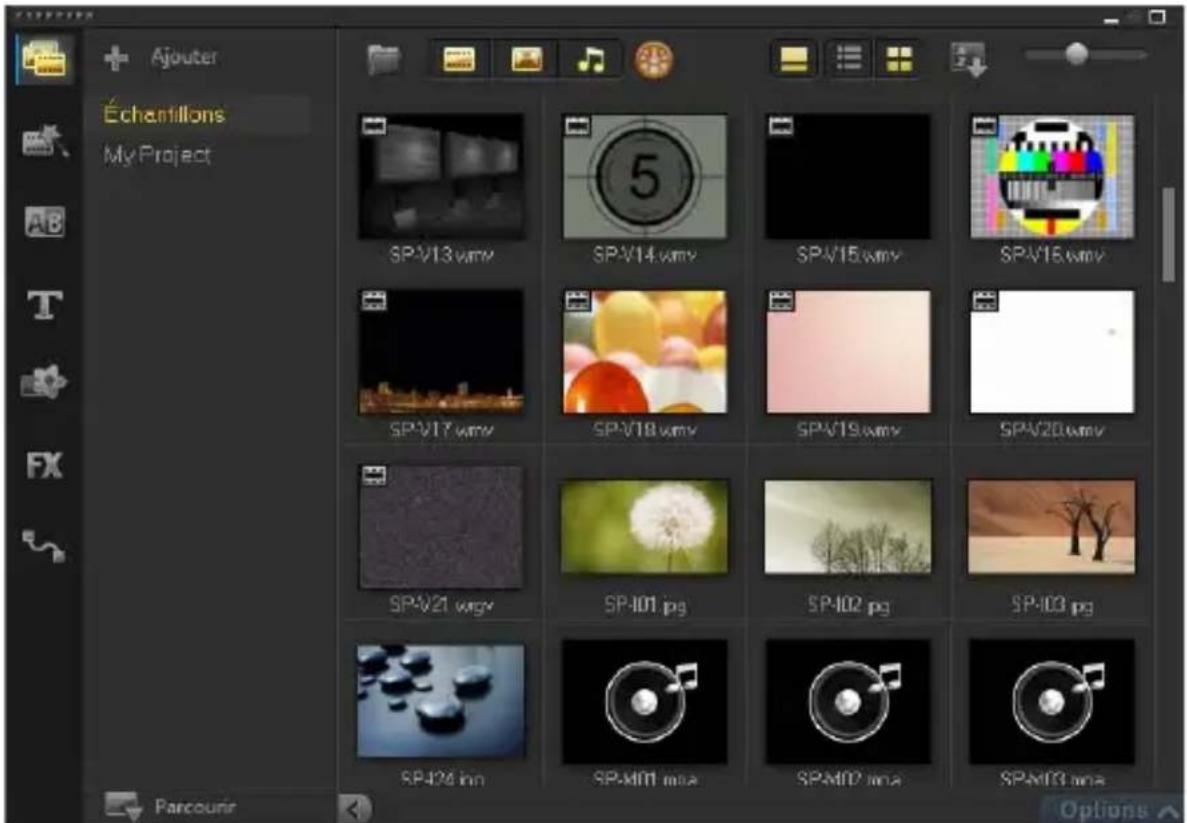Click the Parcourir browse icon
1187x823 pixels.
coord(123,806)
